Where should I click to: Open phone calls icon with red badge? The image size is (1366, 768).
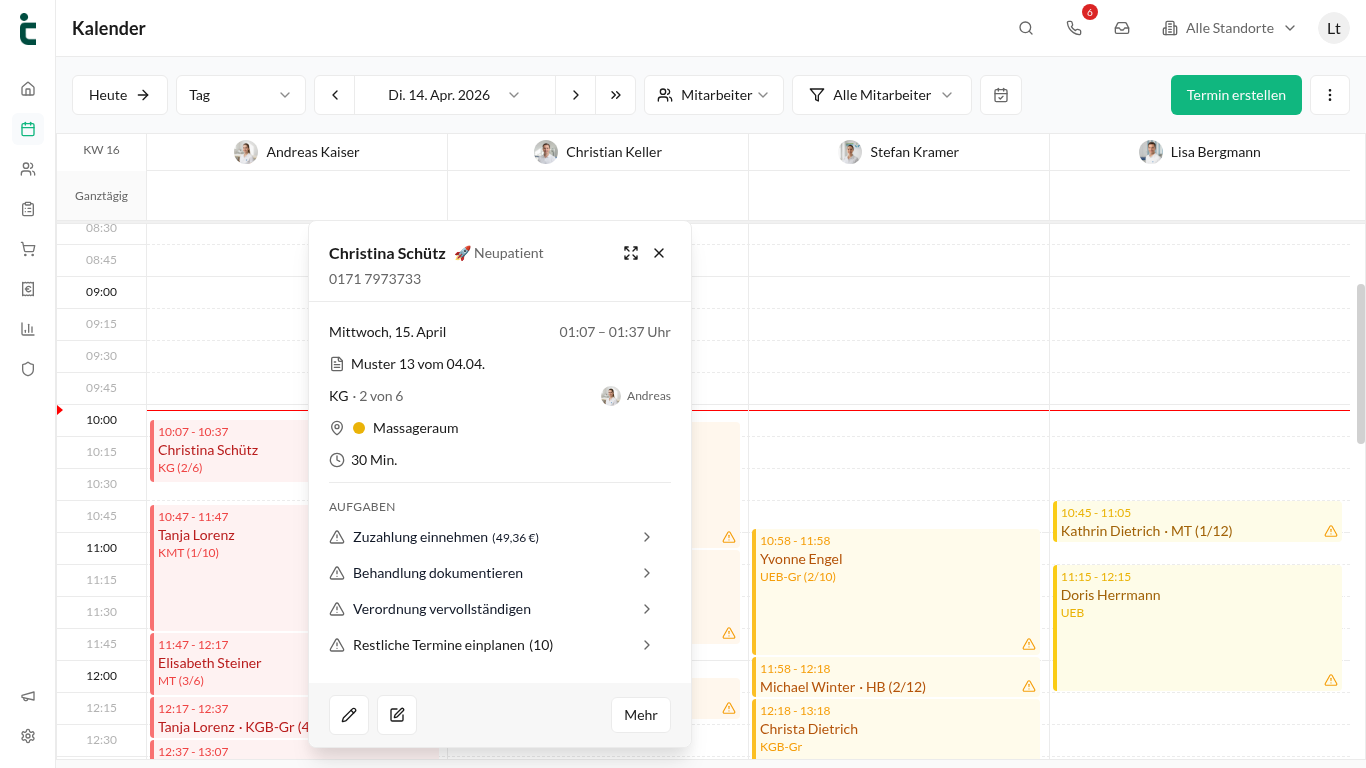(x=1074, y=28)
